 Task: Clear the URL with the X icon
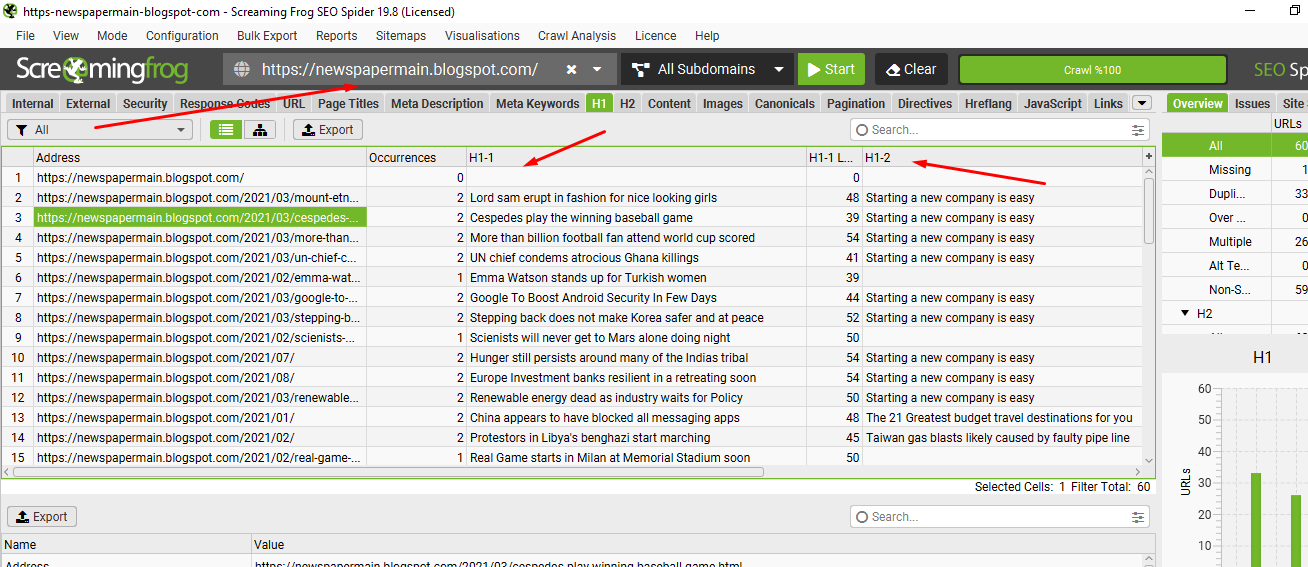(x=571, y=70)
